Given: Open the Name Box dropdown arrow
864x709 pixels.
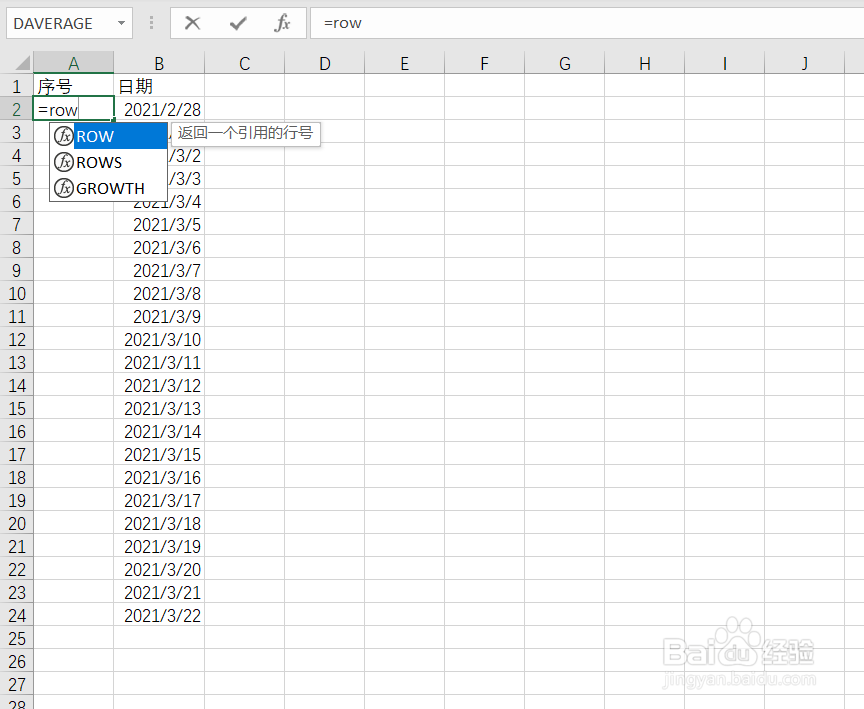Looking at the screenshot, I should 121,23.
